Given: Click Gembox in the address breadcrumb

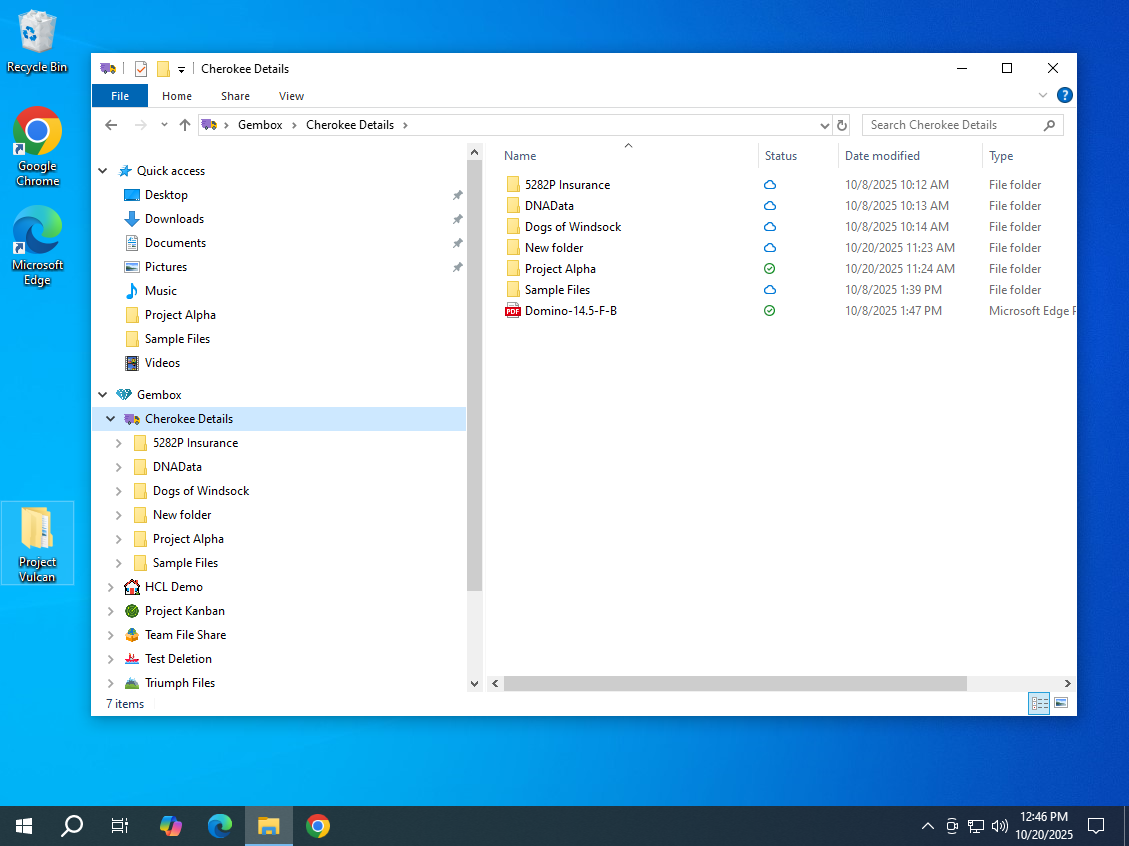Looking at the screenshot, I should (x=260, y=125).
